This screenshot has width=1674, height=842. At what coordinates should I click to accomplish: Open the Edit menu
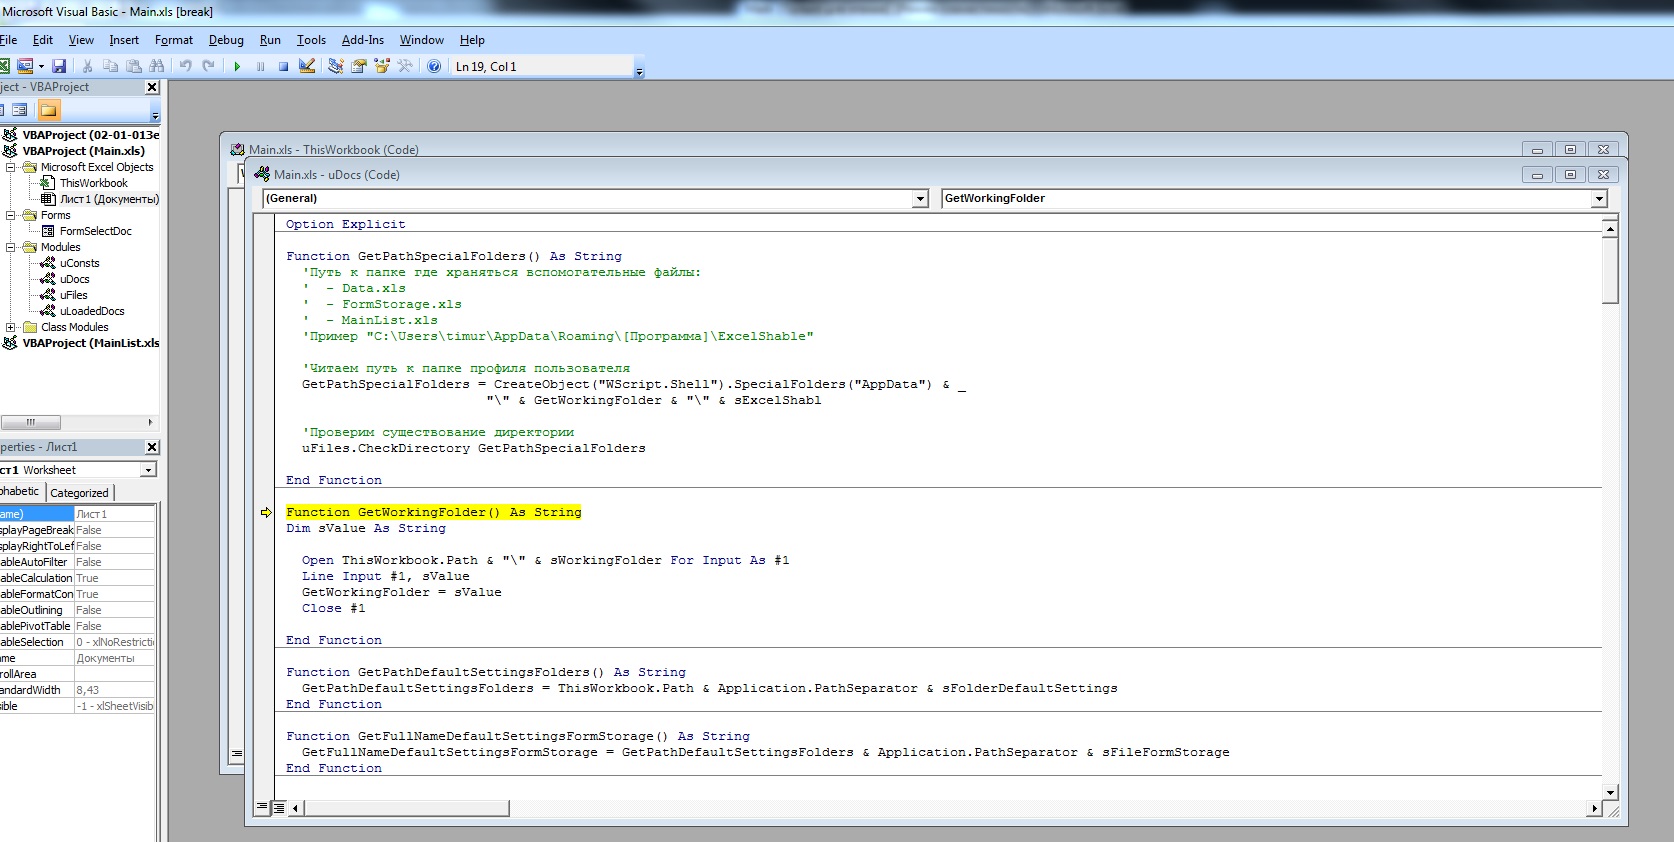(x=43, y=40)
